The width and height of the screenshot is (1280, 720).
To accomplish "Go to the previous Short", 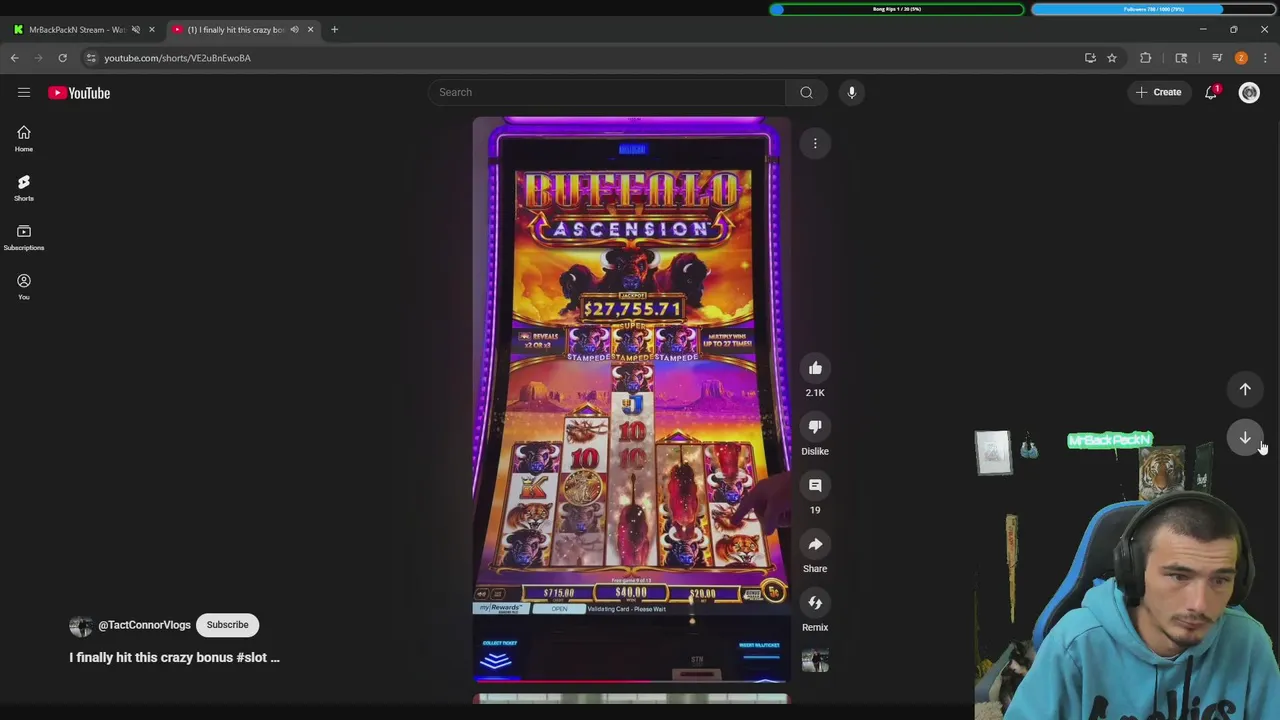I will 1245,389.
